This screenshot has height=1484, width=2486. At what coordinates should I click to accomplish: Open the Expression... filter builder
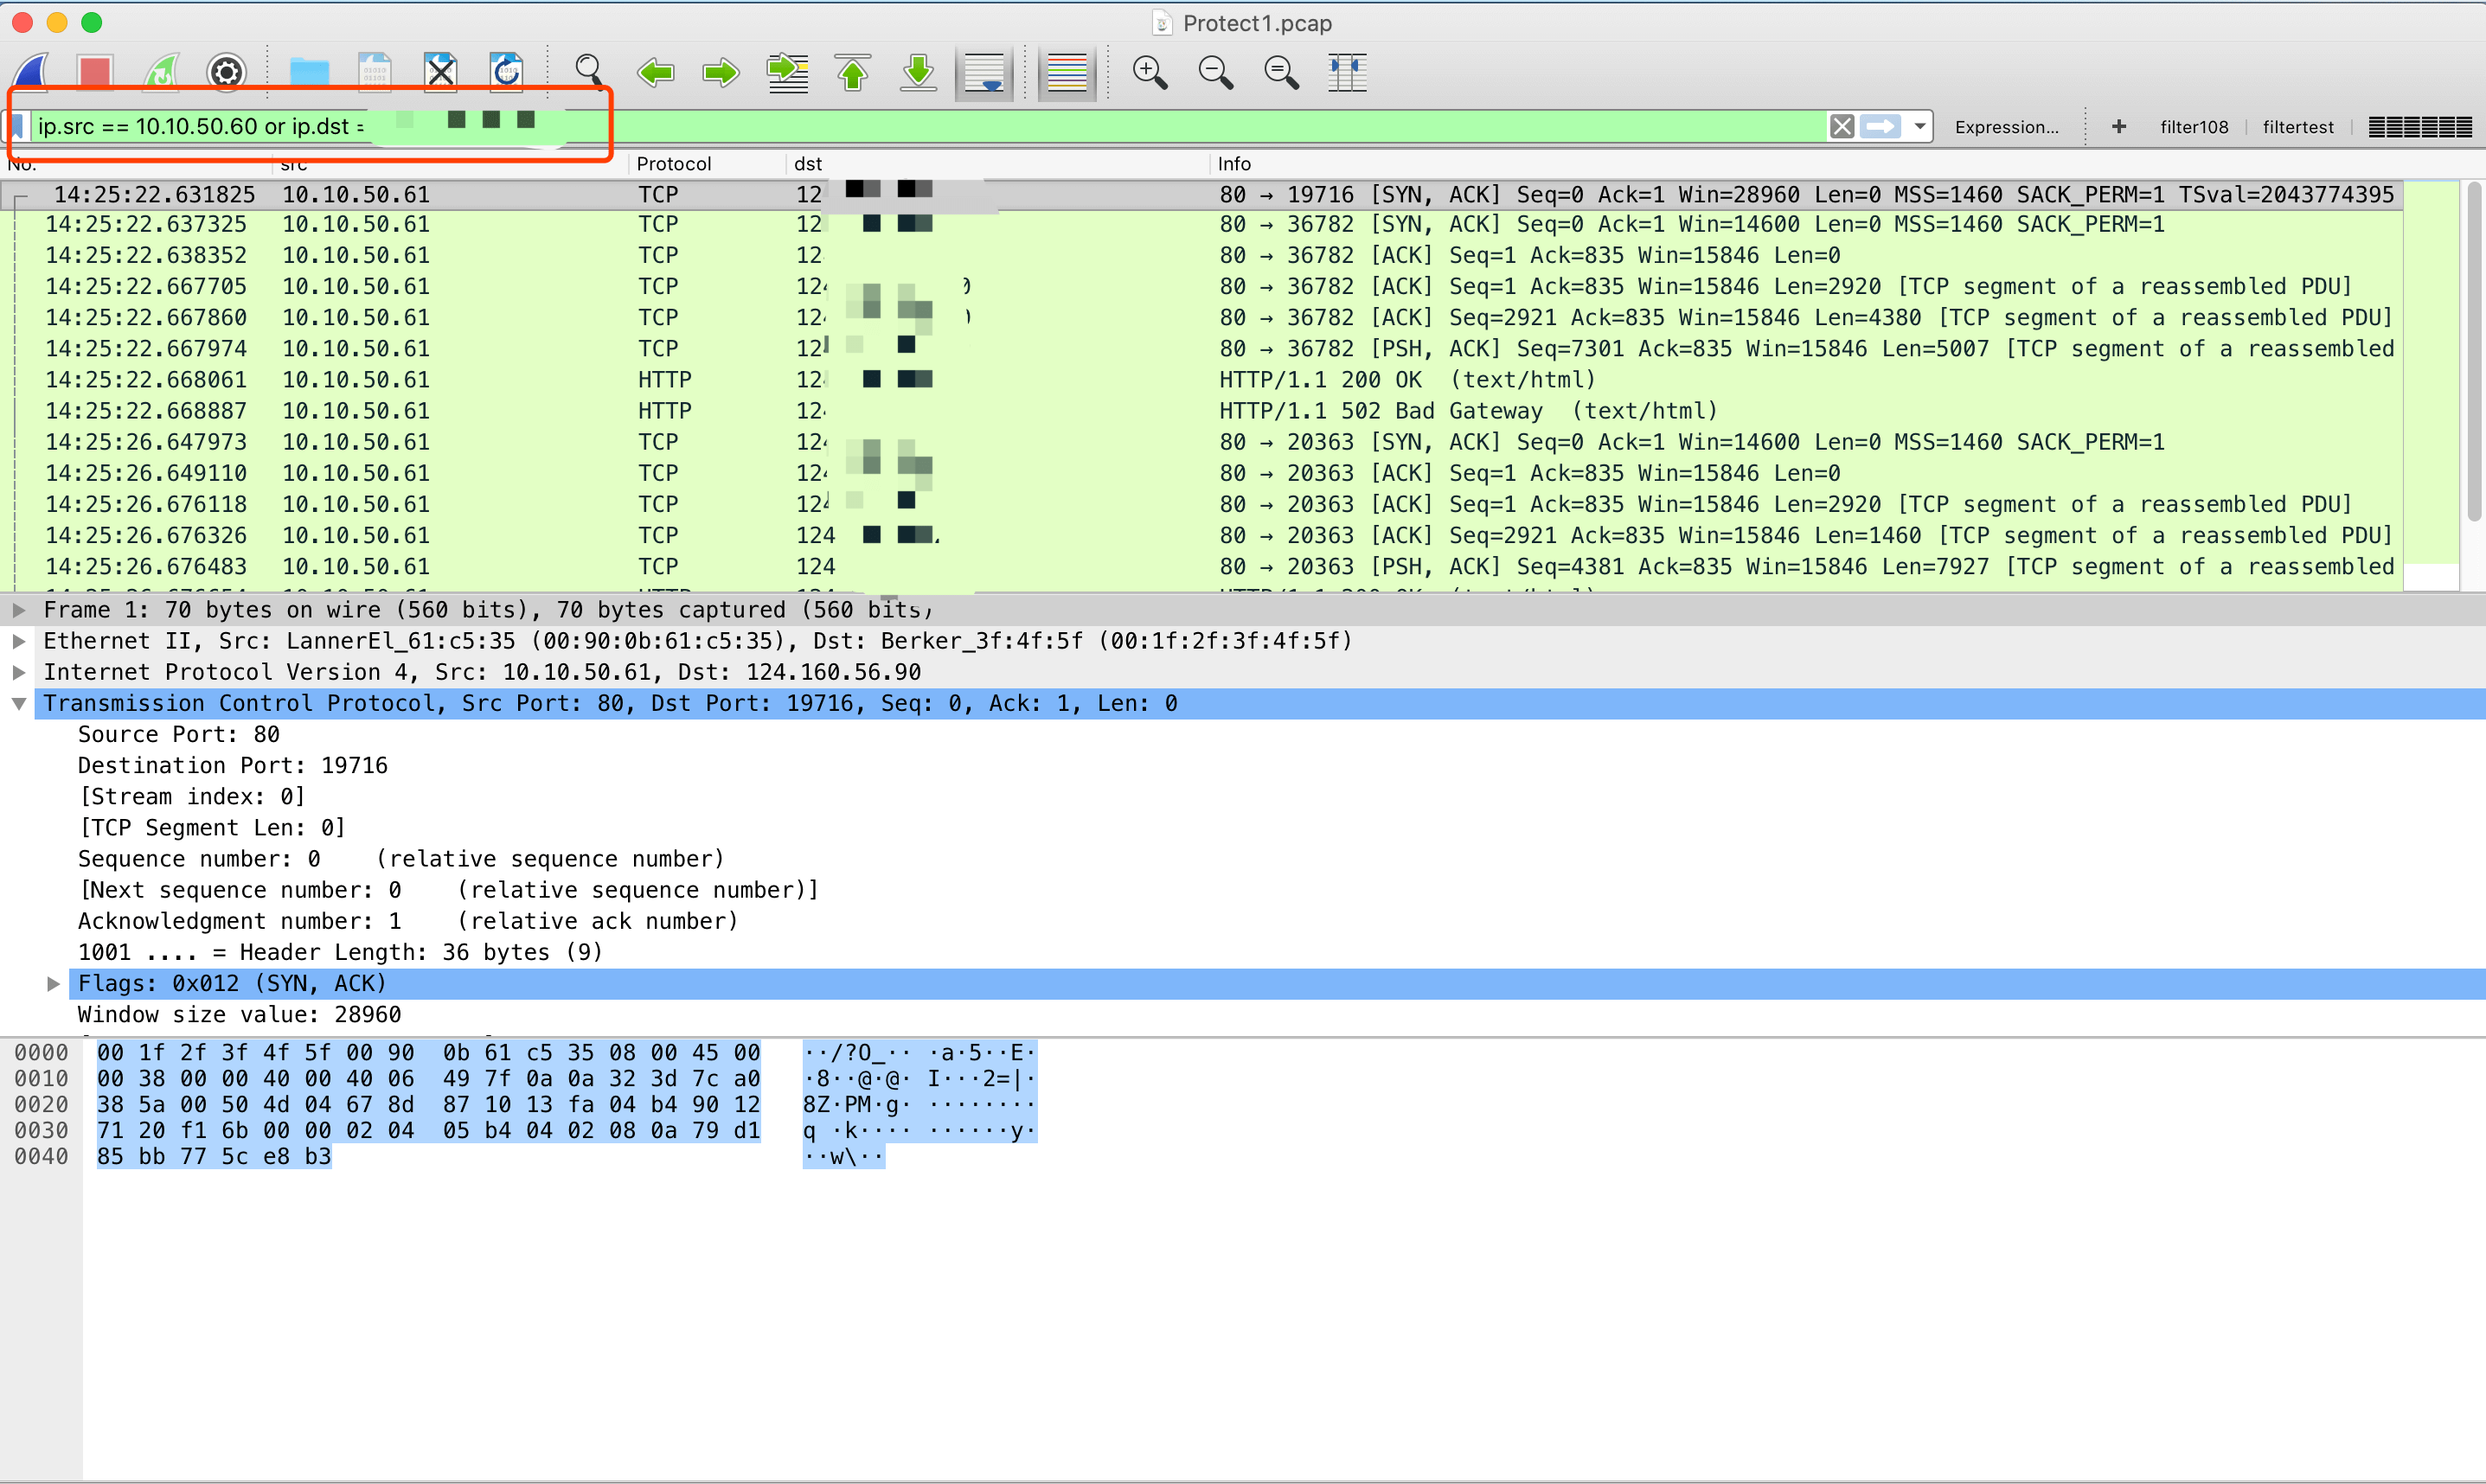[x=2007, y=127]
